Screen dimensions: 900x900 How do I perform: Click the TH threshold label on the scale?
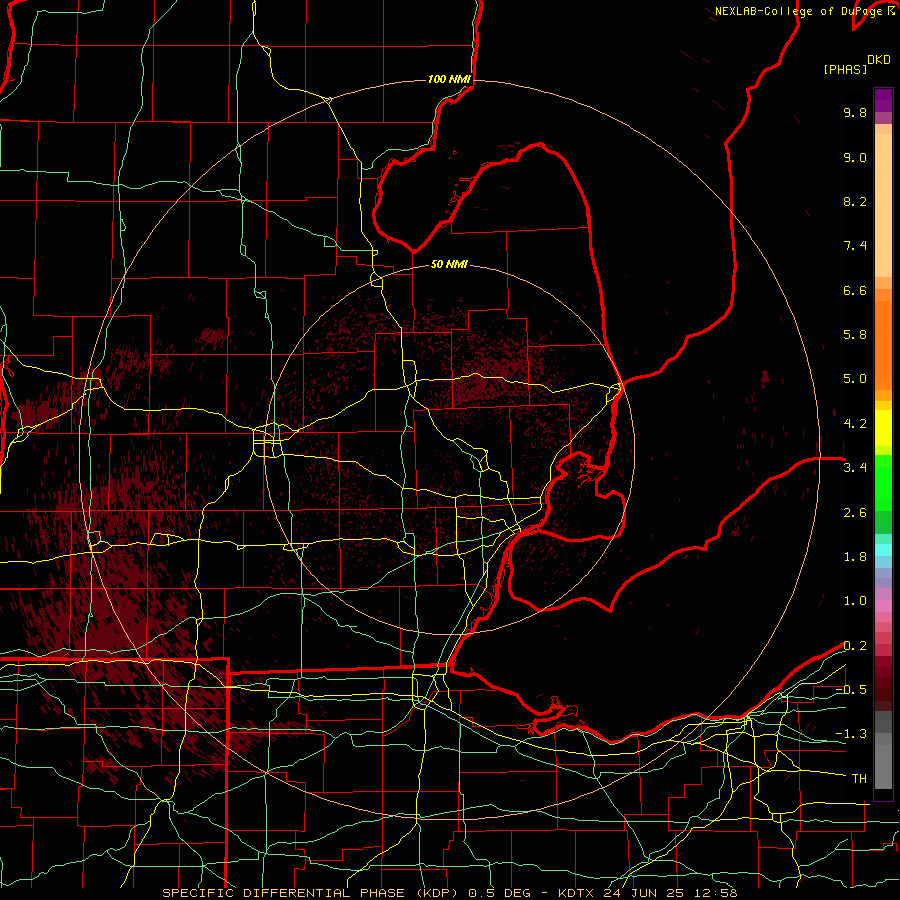click(x=859, y=779)
